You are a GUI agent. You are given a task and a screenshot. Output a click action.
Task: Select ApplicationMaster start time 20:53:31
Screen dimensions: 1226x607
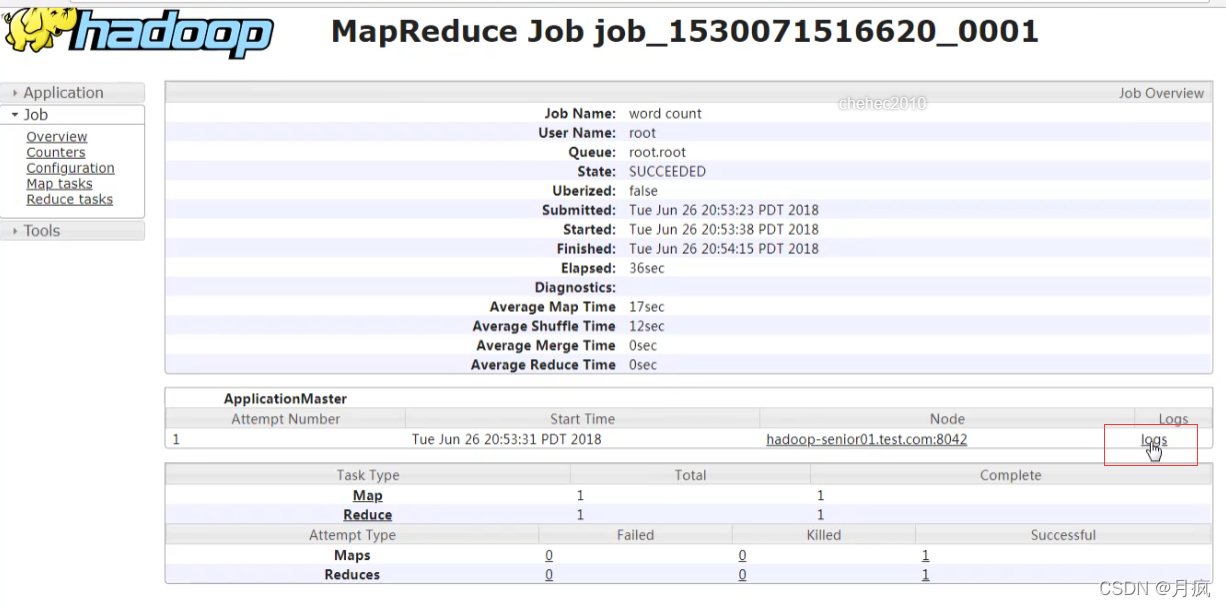coord(506,439)
